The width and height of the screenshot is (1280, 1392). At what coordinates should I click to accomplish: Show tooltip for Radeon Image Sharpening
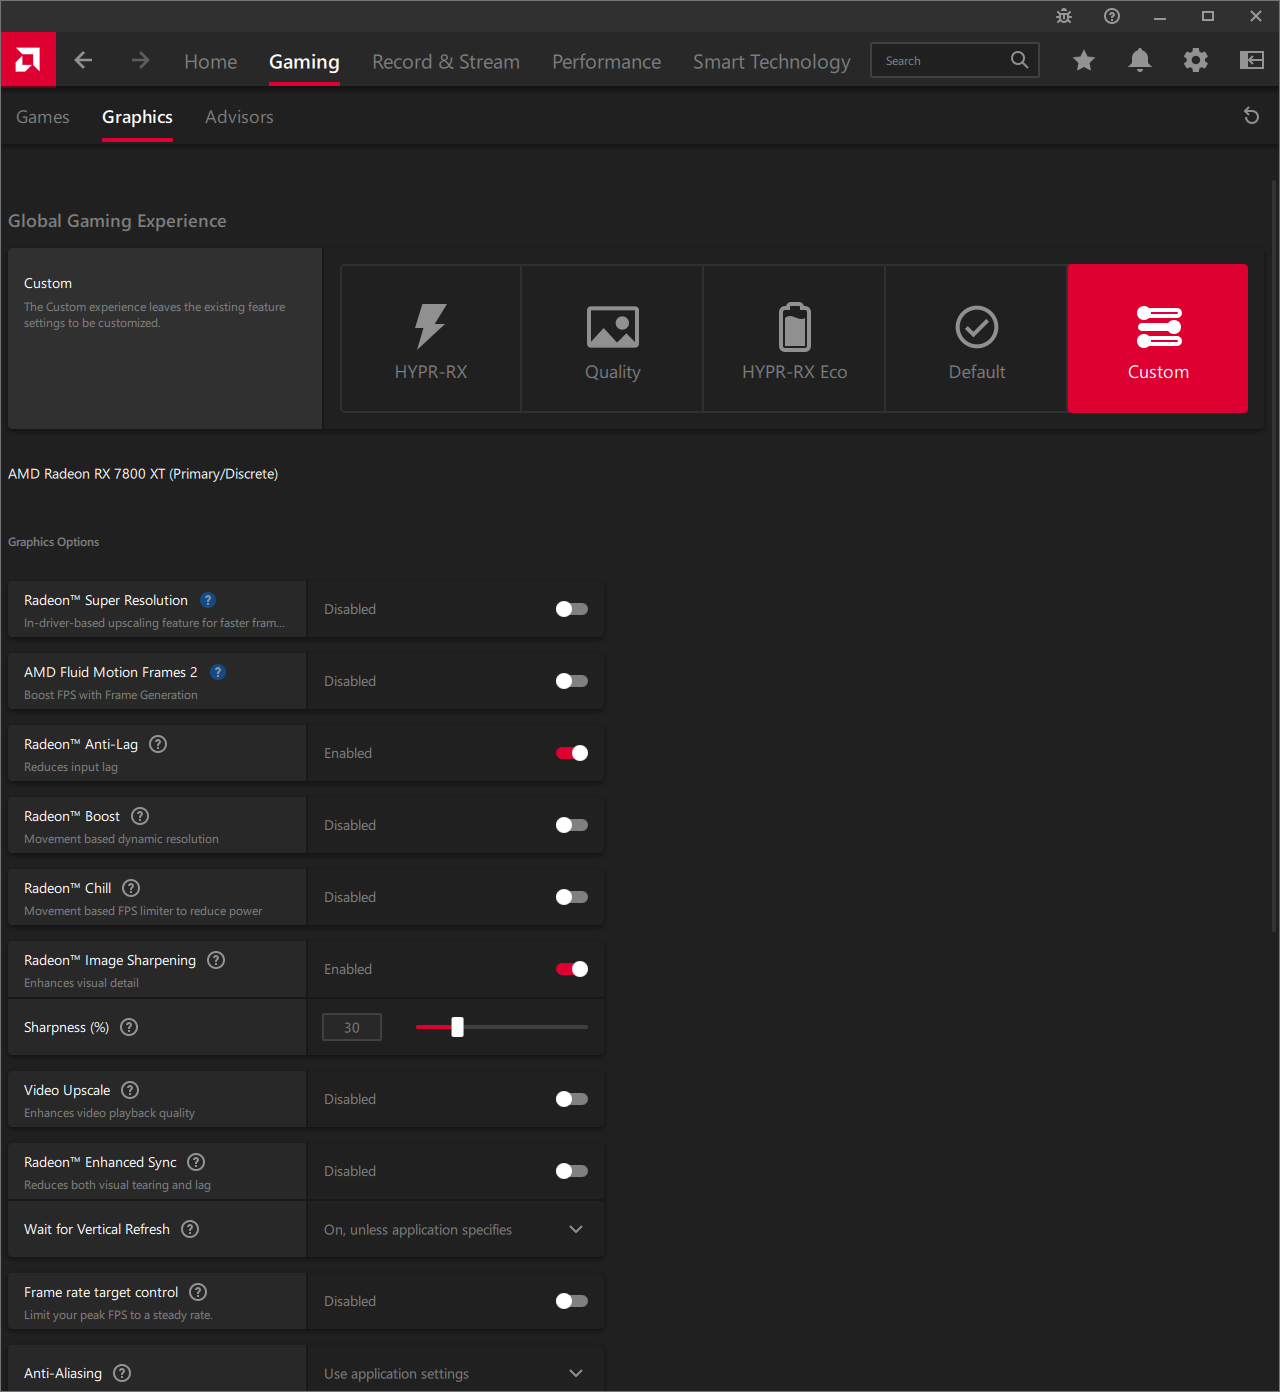(x=216, y=960)
